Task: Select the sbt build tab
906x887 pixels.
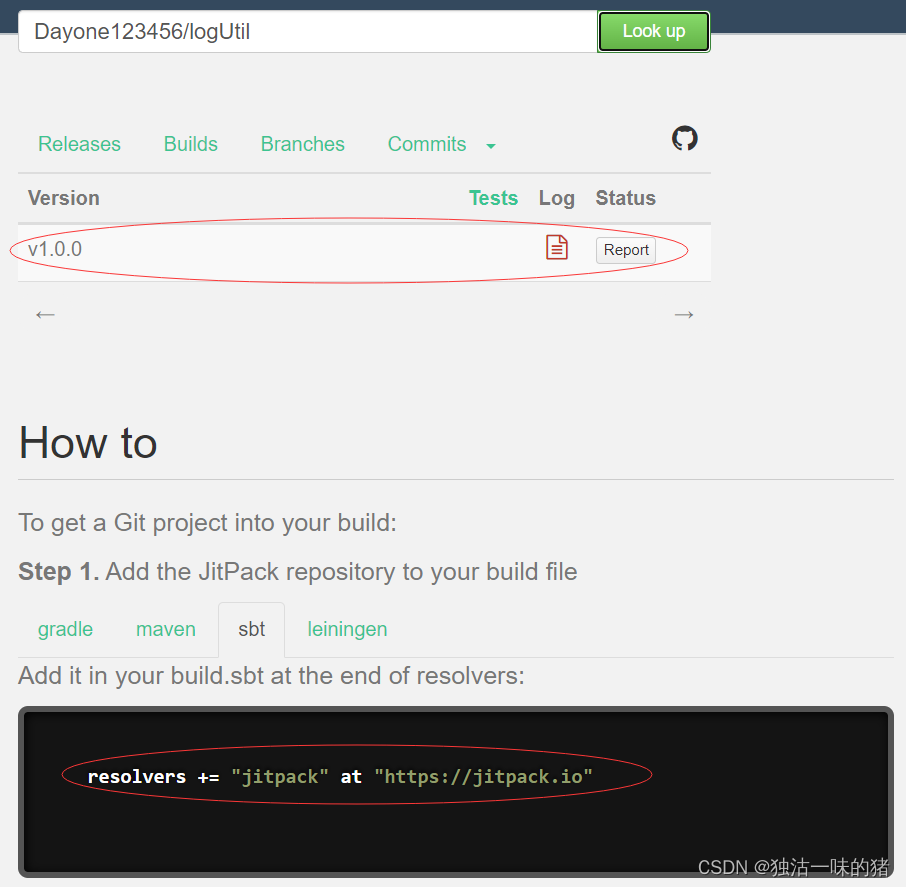Action: (251, 629)
